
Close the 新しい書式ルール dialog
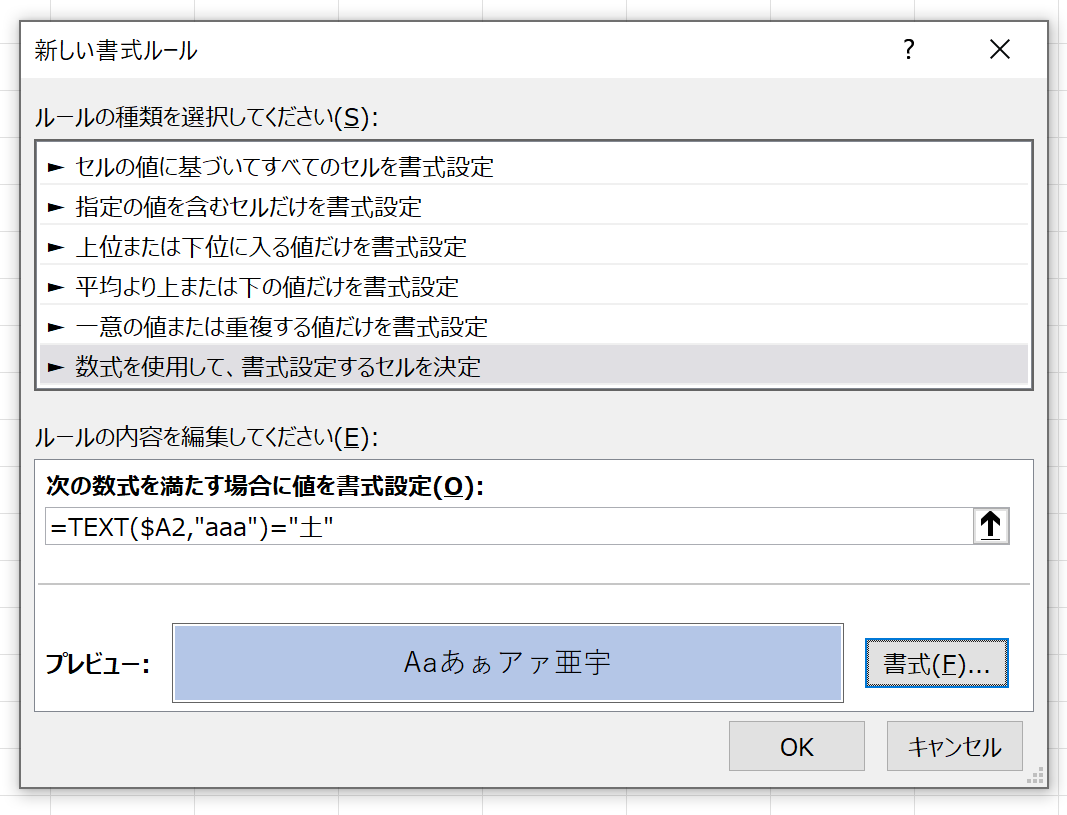click(x=1000, y=49)
